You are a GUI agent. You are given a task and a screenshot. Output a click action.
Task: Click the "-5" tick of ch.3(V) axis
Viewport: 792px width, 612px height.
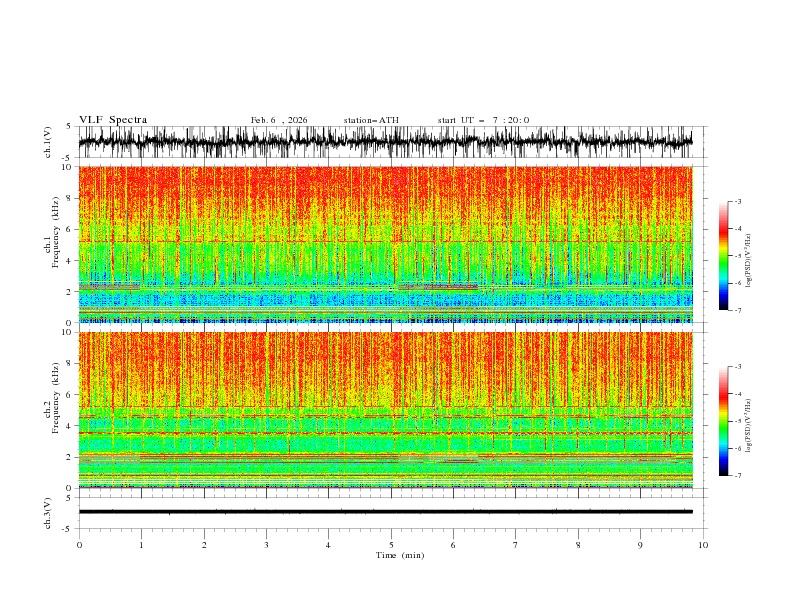click(x=67, y=529)
